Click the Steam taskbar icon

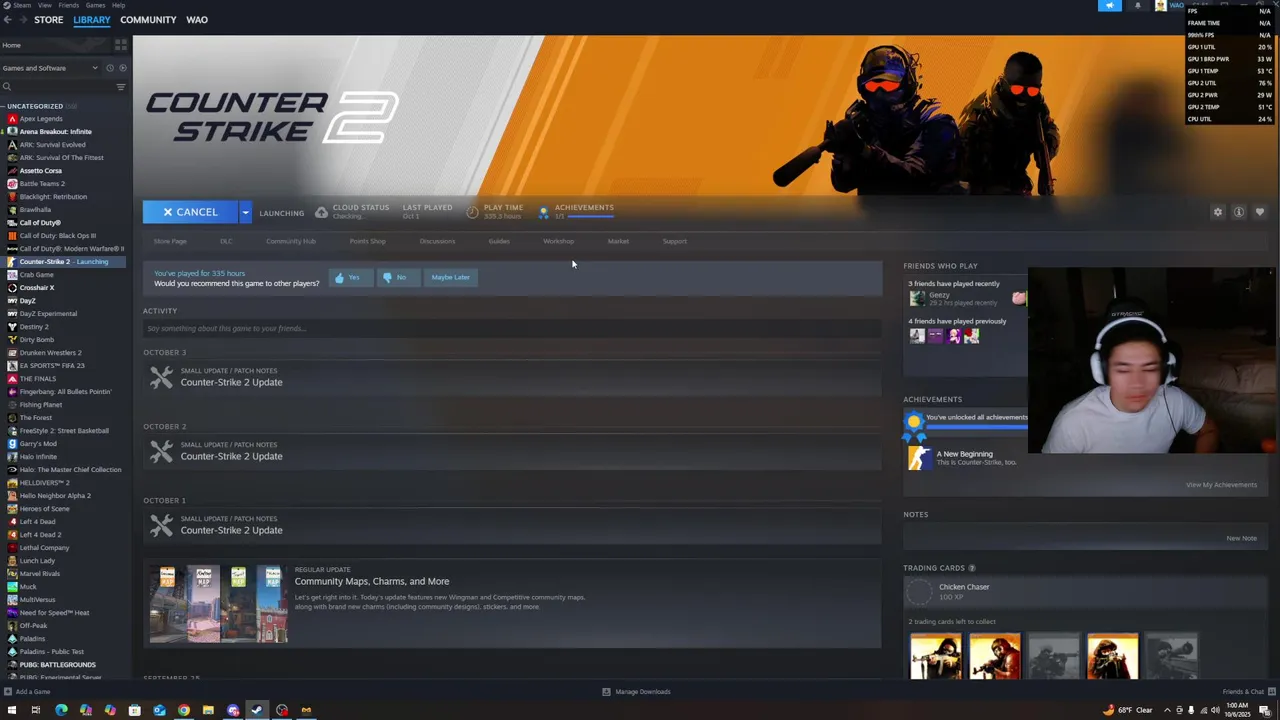coord(257,710)
